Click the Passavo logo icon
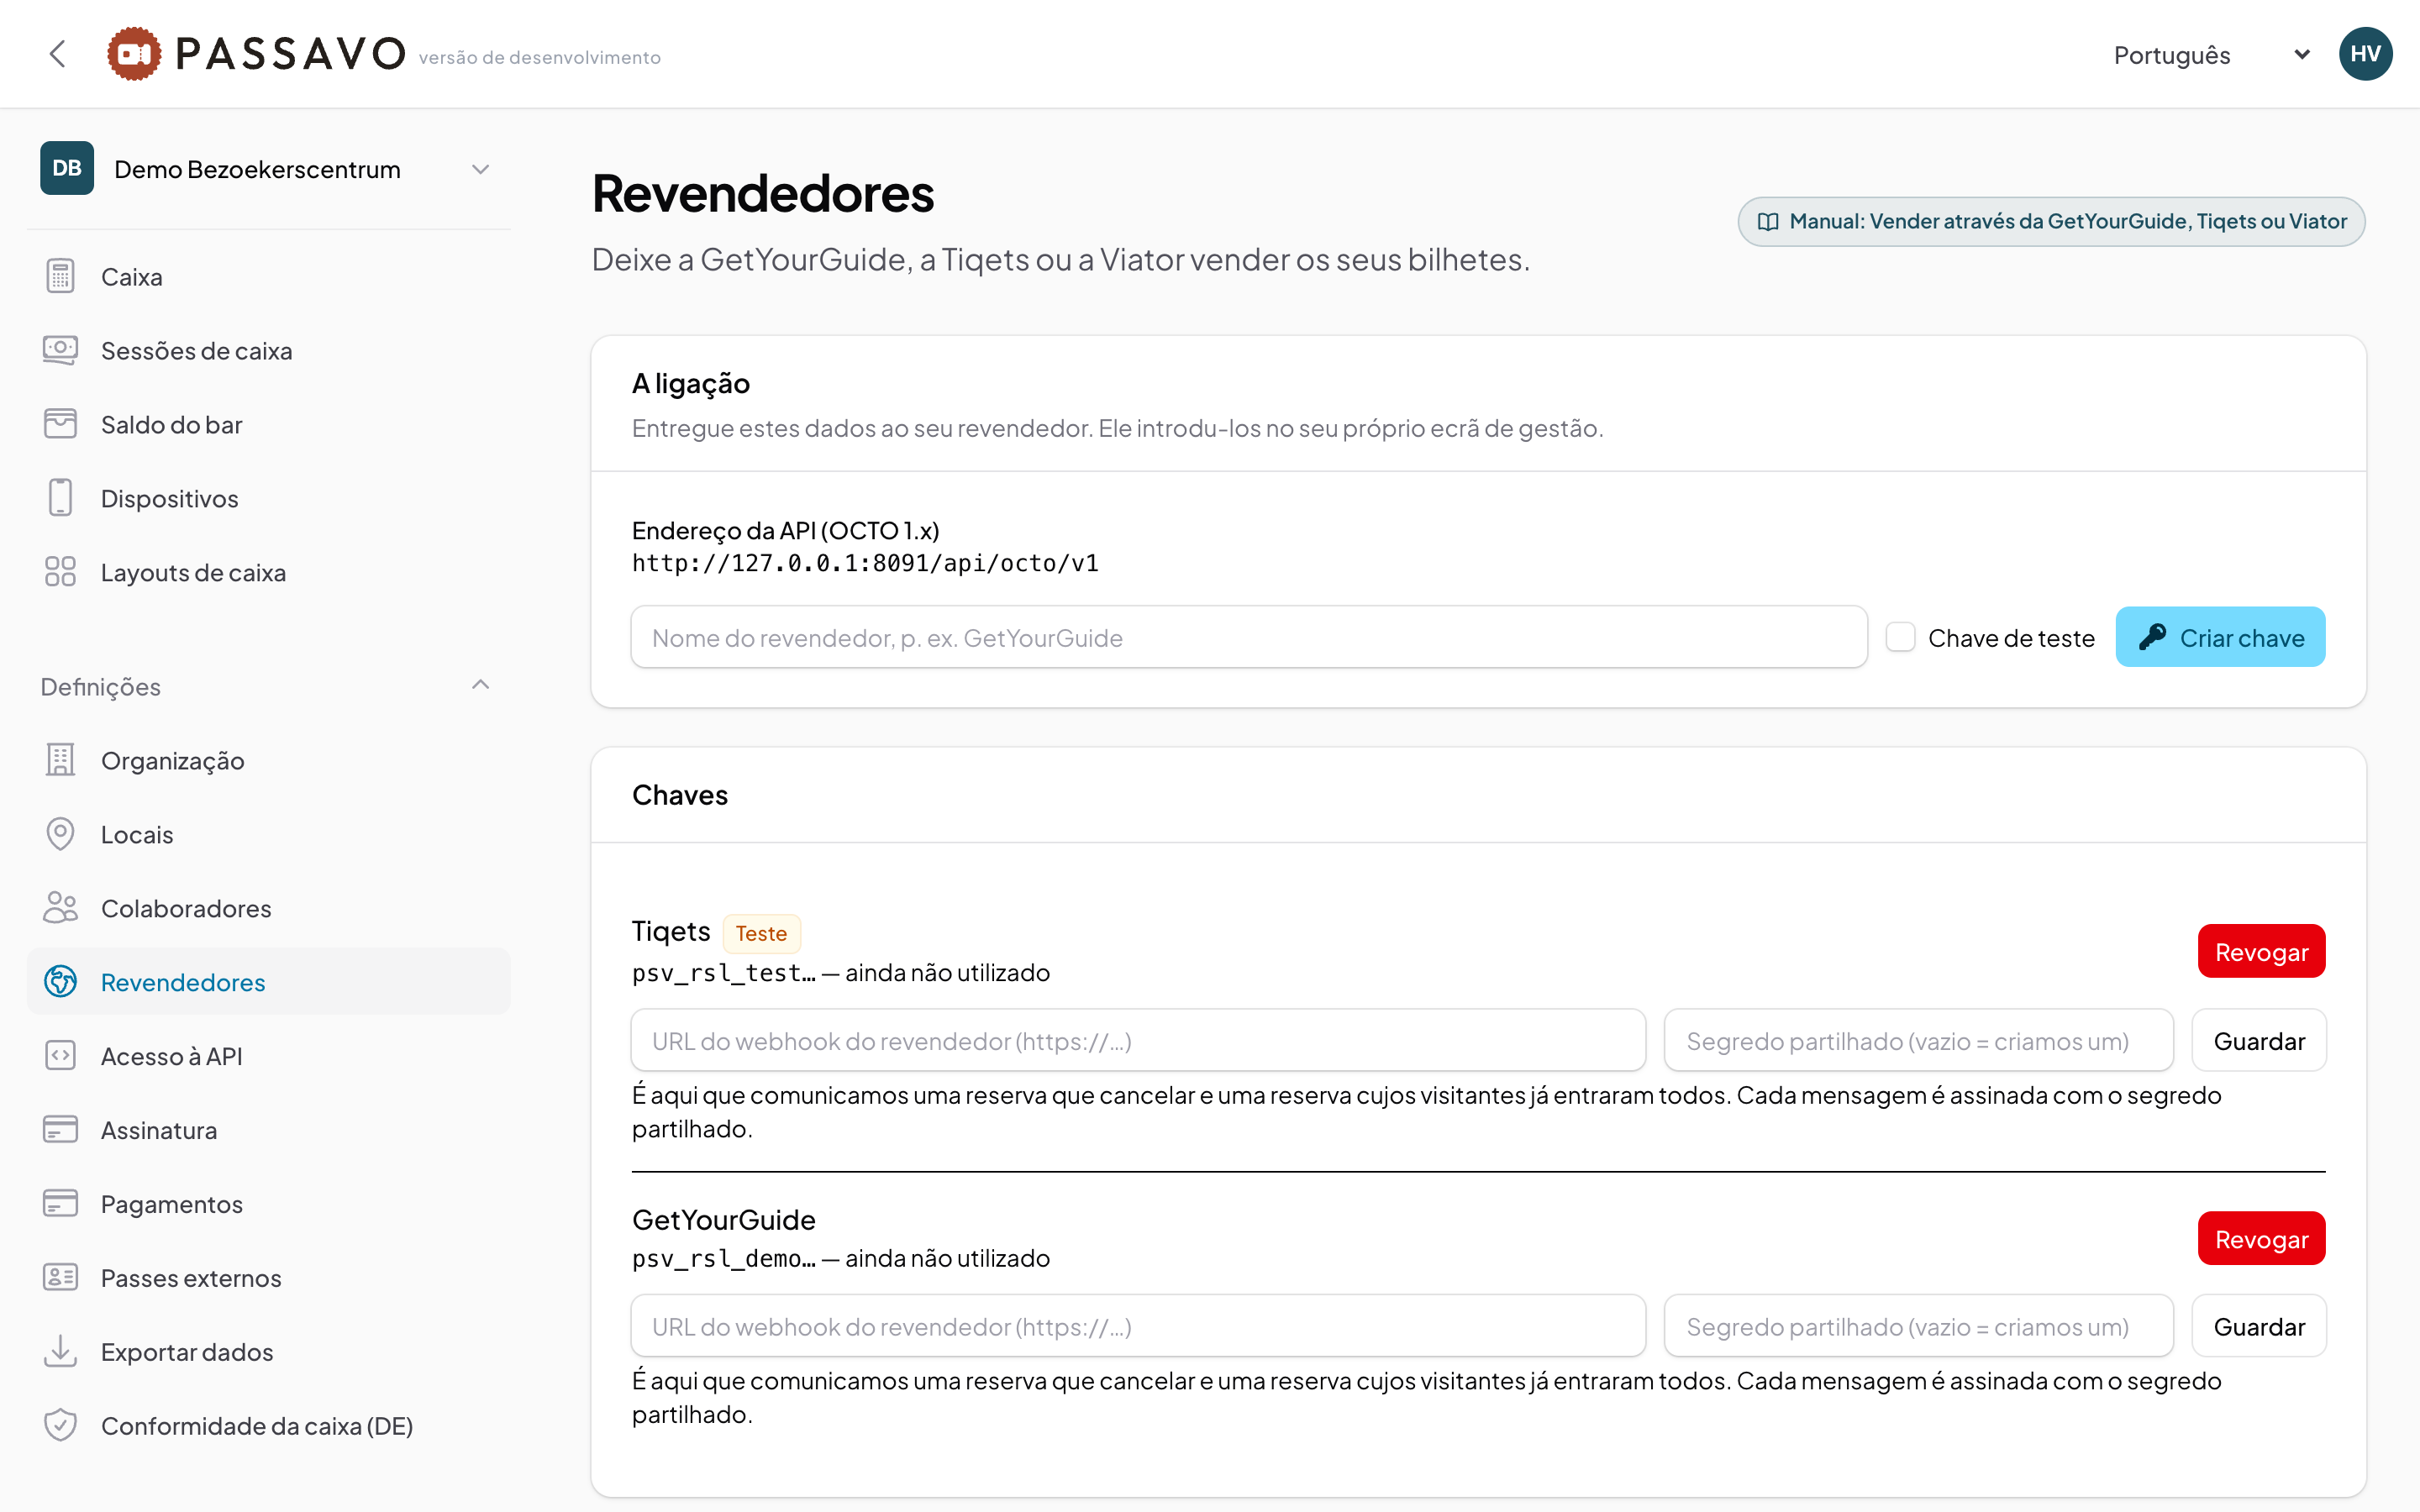The width and height of the screenshot is (2420, 1512). (134, 54)
